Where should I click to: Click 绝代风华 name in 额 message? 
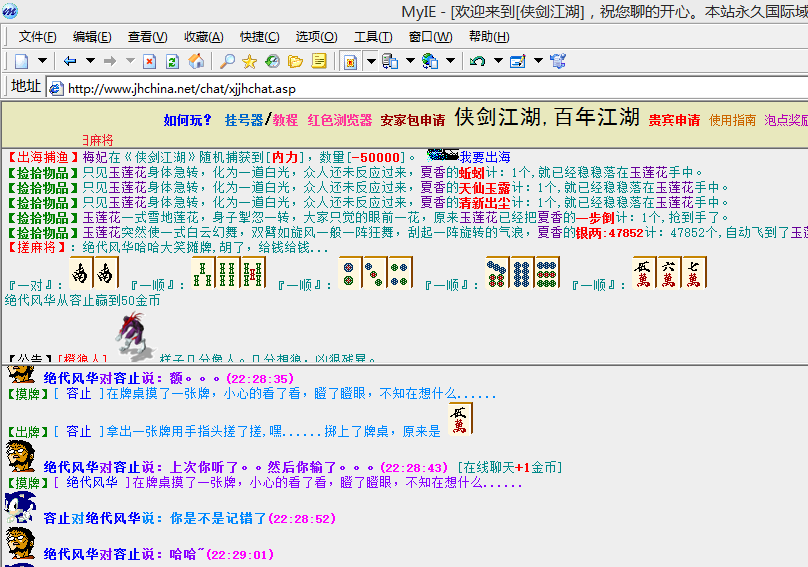click(71, 378)
